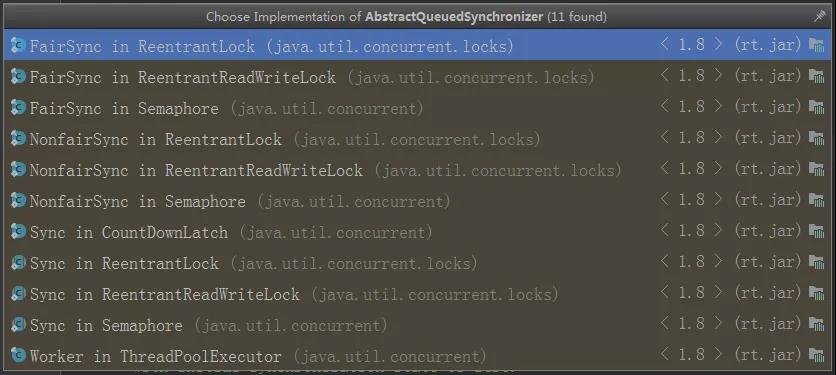The width and height of the screenshot is (836, 375).
Task: Click library icon on NonfairSync in ReentrantLock row
Action: pyautogui.click(x=816, y=138)
